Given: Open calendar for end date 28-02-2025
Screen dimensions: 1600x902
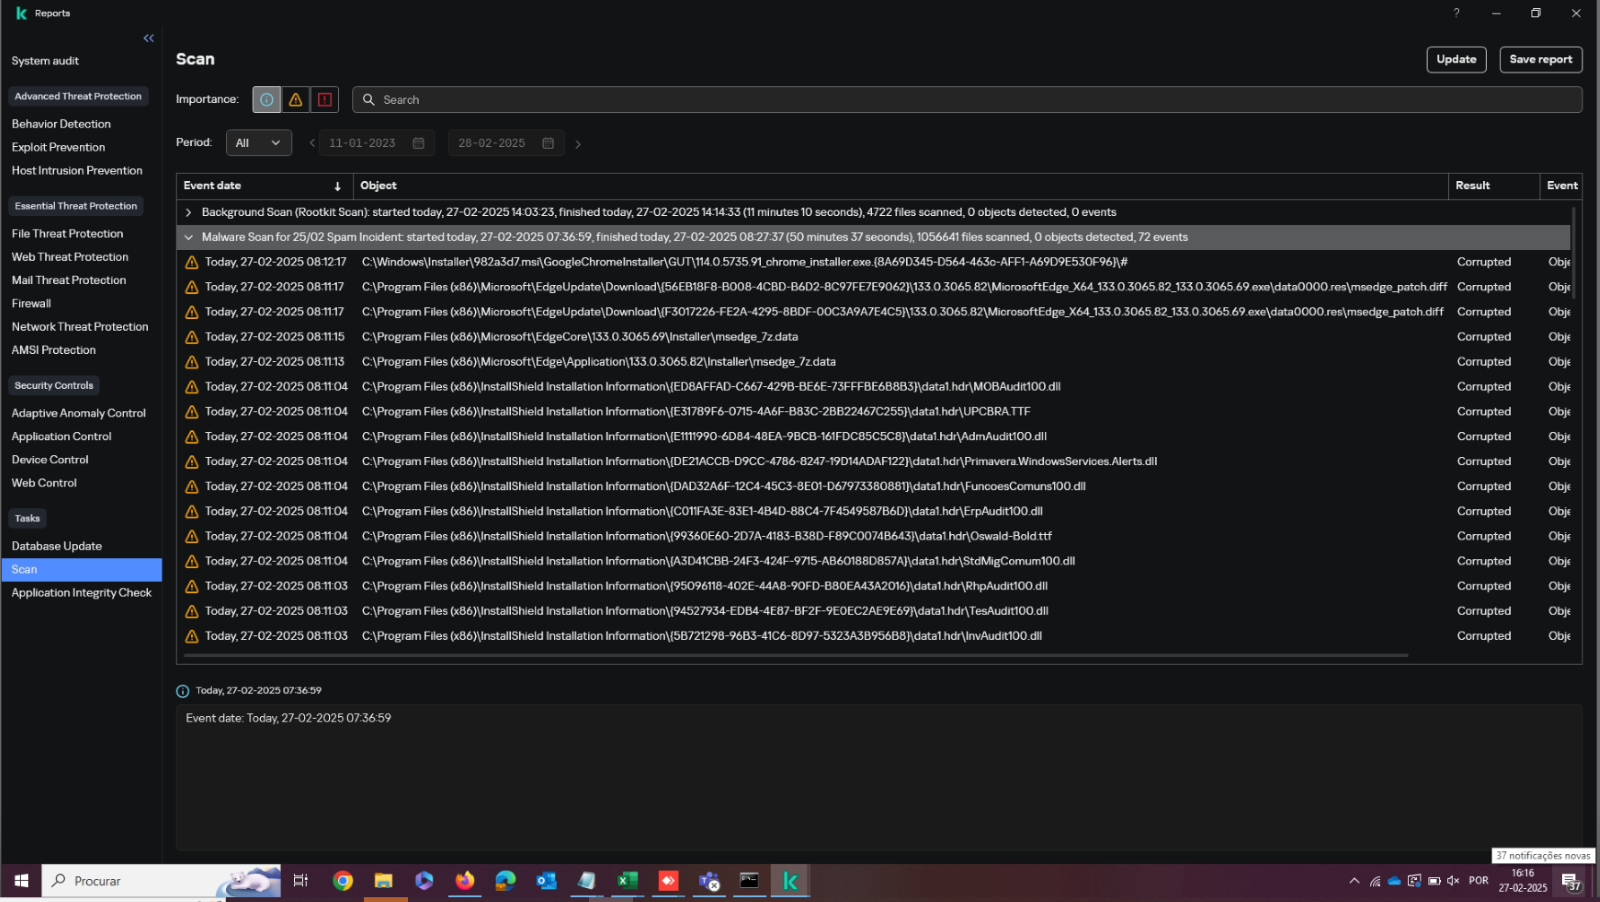Looking at the screenshot, I should pyautogui.click(x=548, y=143).
